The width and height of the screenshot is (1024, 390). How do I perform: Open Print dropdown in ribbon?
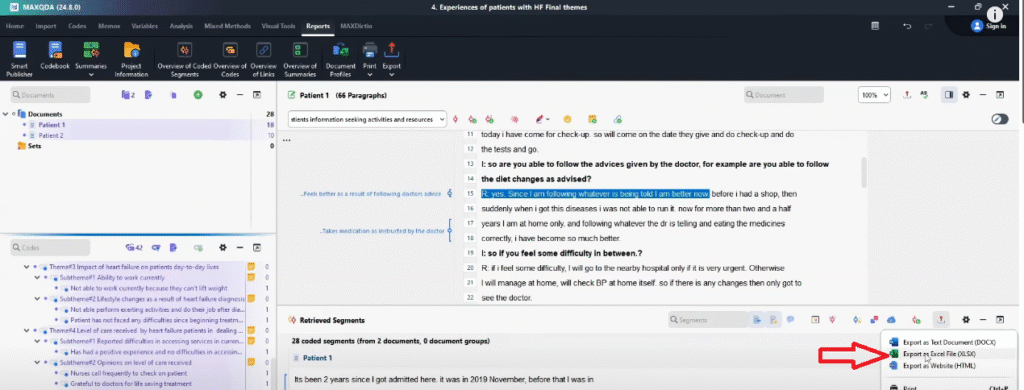370,74
